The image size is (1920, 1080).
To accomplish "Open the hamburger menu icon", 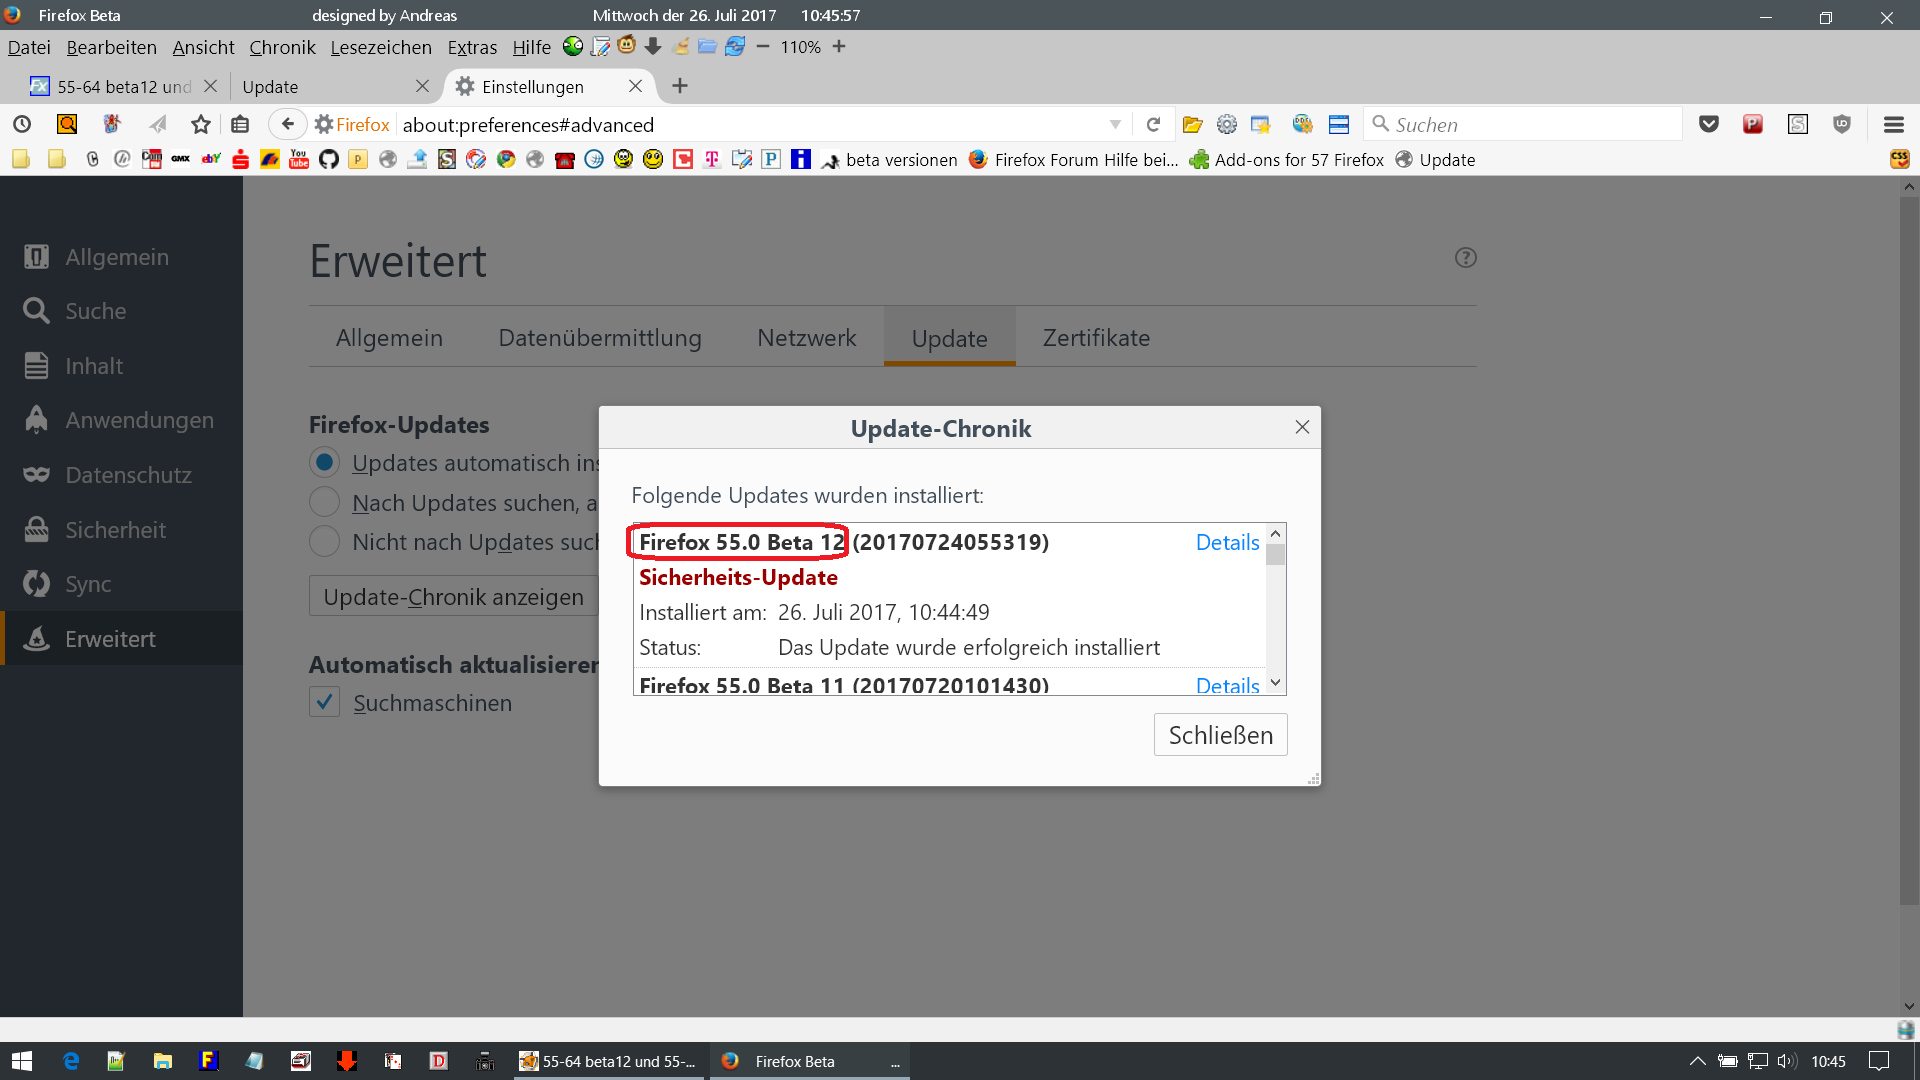I will tap(1893, 124).
